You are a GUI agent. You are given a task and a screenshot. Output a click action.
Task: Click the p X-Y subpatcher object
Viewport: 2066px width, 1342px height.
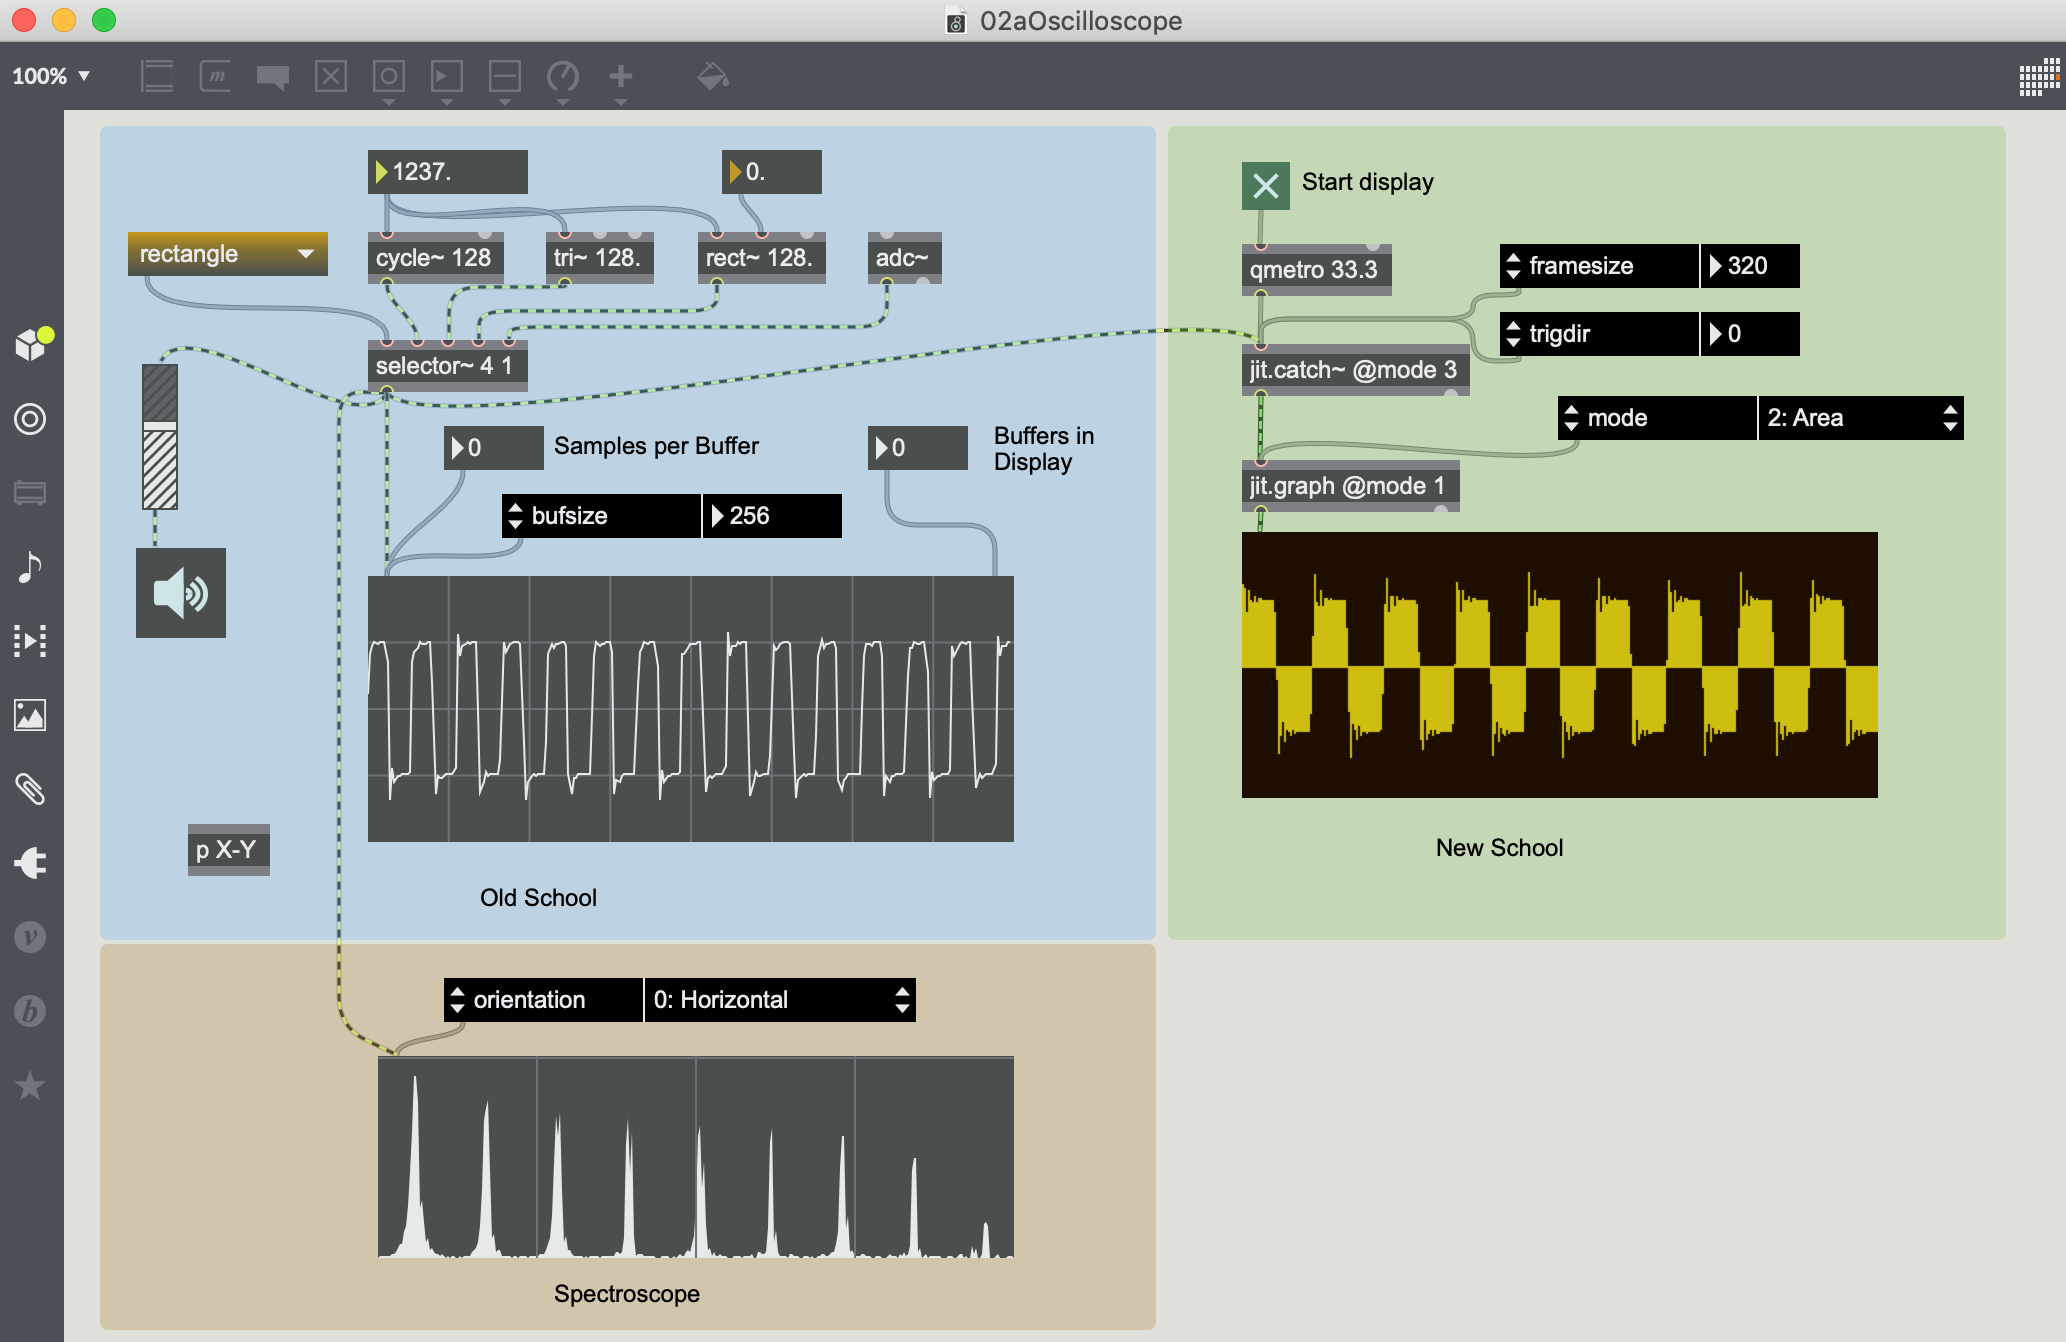click(x=228, y=850)
